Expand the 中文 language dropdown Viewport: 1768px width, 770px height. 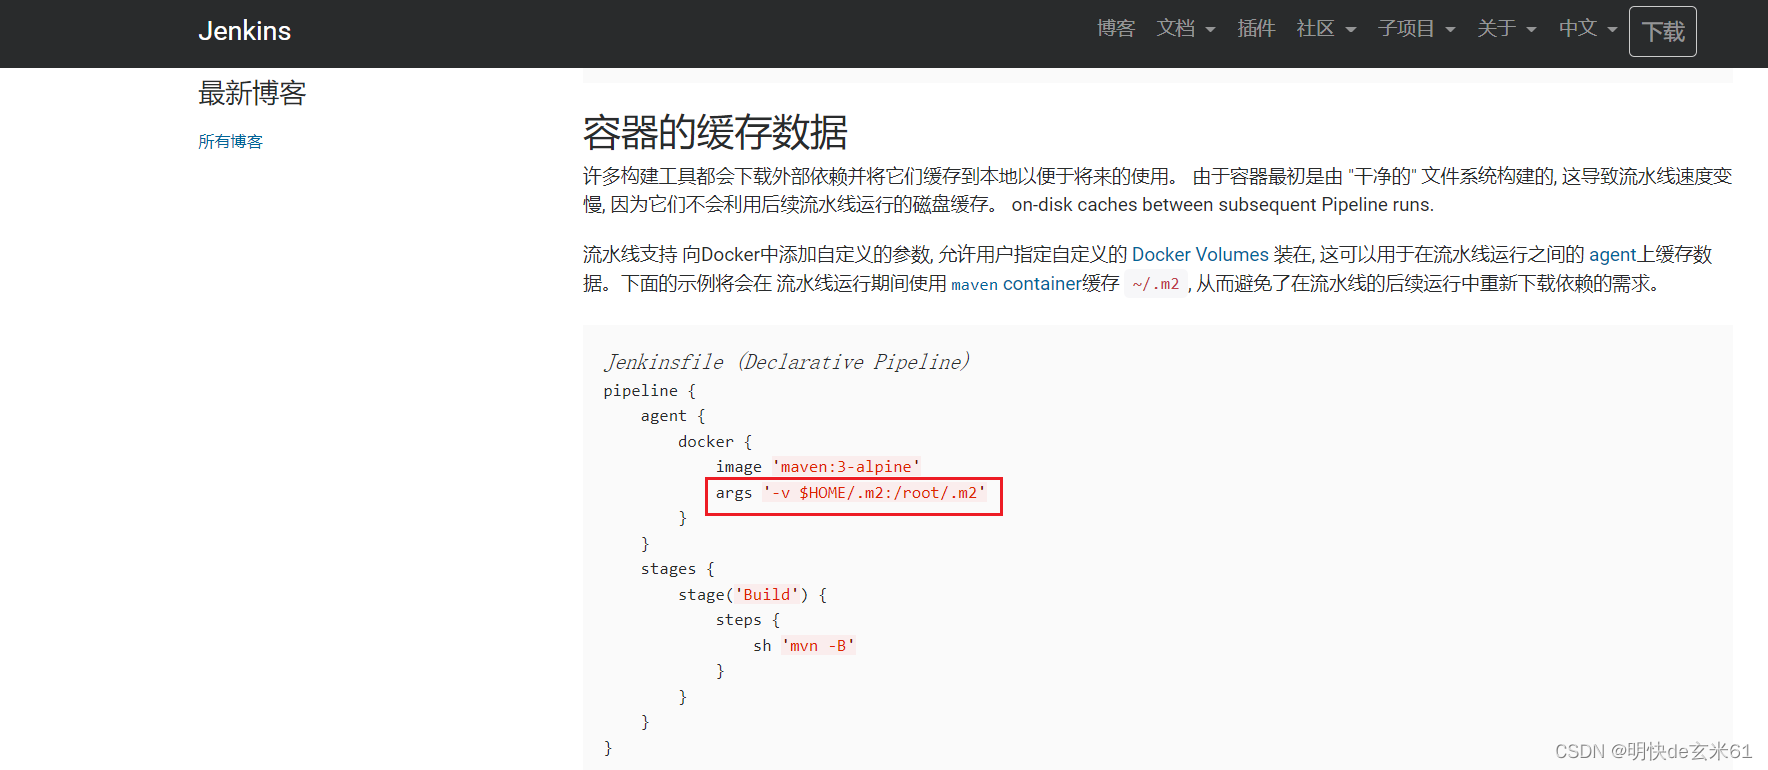[x=1588, y=29]
